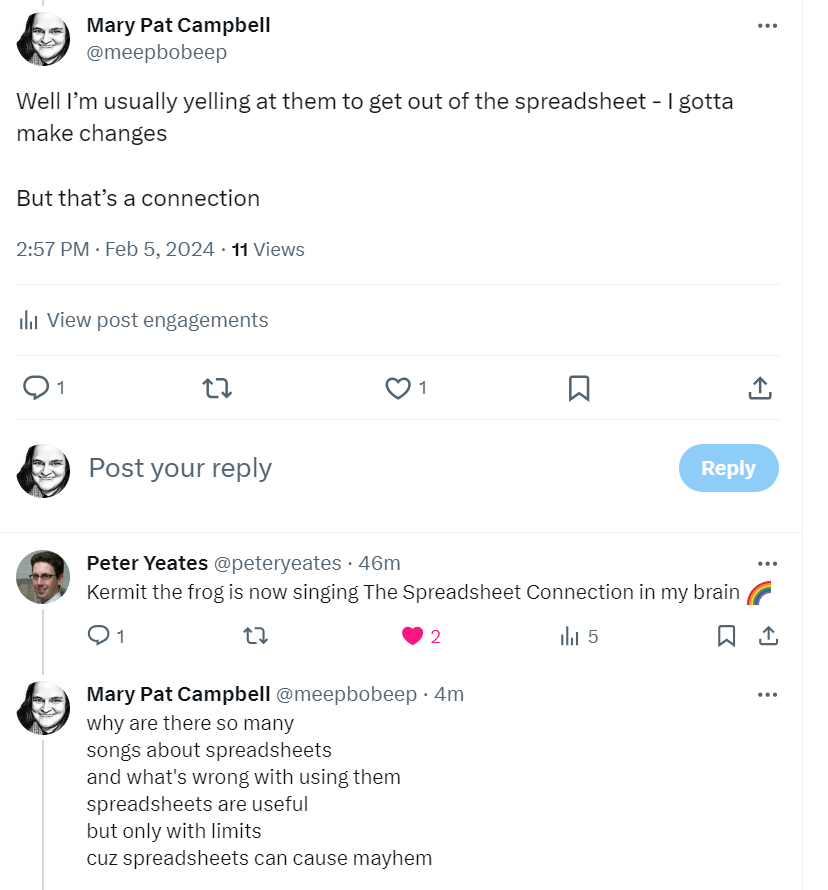Bookmark the main post

click(579, 388)
